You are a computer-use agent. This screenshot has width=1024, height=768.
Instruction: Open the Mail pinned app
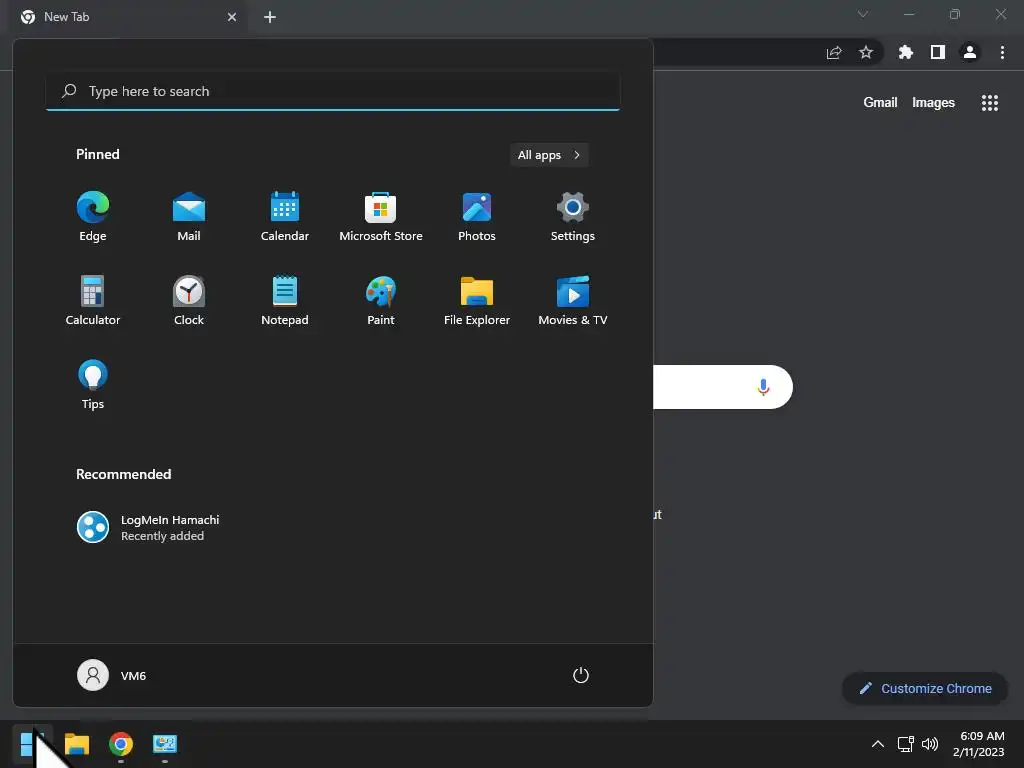coord(189,217)
